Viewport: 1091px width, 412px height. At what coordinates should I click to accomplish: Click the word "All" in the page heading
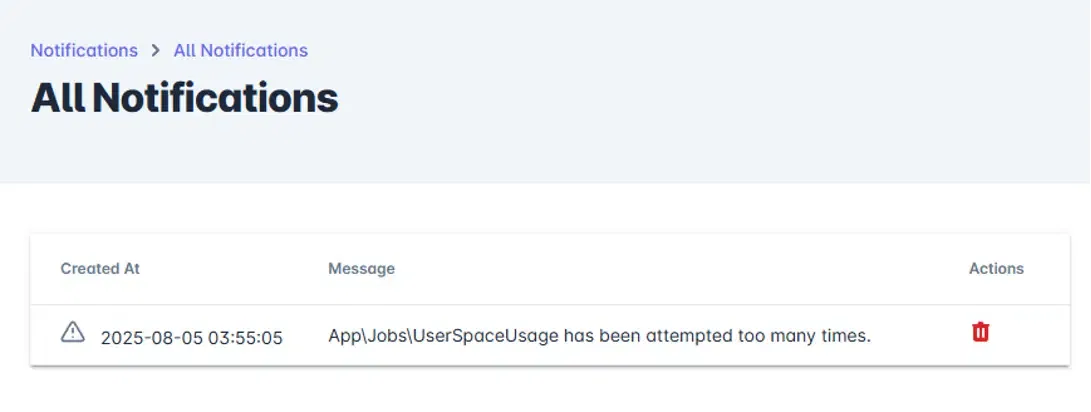tap(59, 98)
